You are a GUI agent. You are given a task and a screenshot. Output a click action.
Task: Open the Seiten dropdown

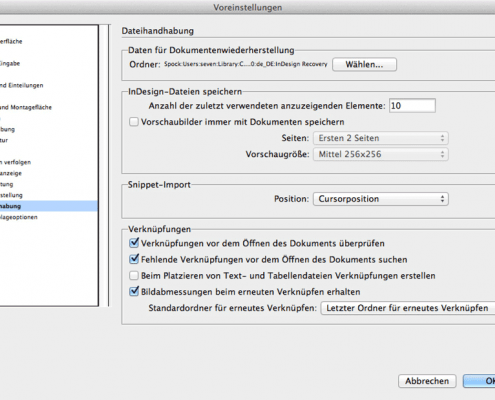coord(381,138)
